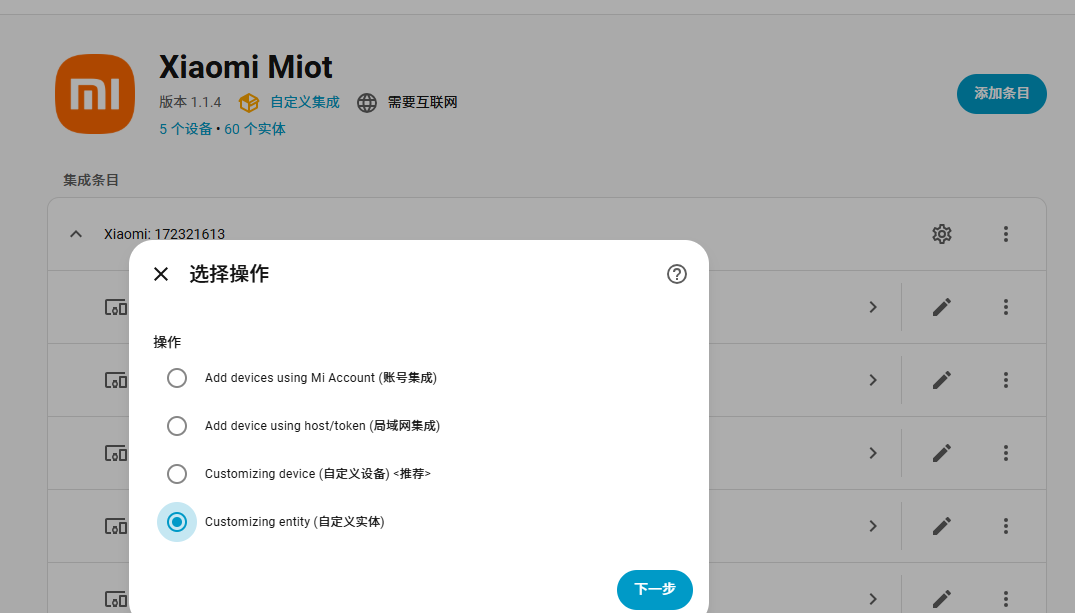
Task: Open the help icon in dialog
Action: [x=677, y=274]
